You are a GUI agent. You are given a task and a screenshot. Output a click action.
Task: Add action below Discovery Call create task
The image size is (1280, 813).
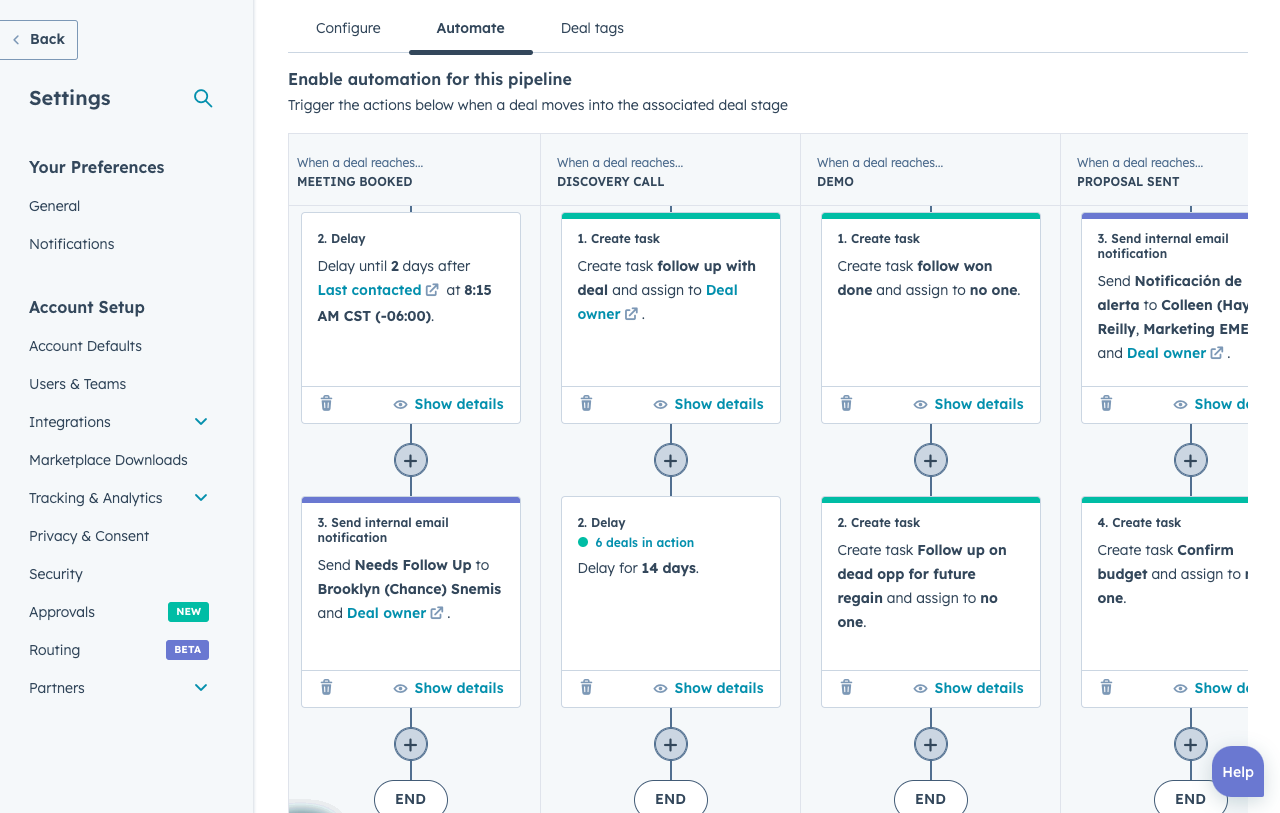670,460
